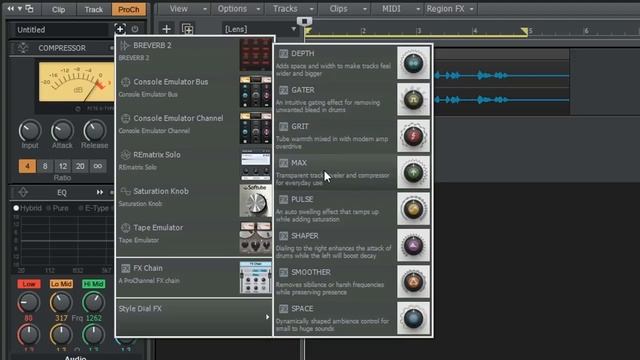Click the SHAPER knob icon
Viewport: 640px width, 360px height.
413,245
